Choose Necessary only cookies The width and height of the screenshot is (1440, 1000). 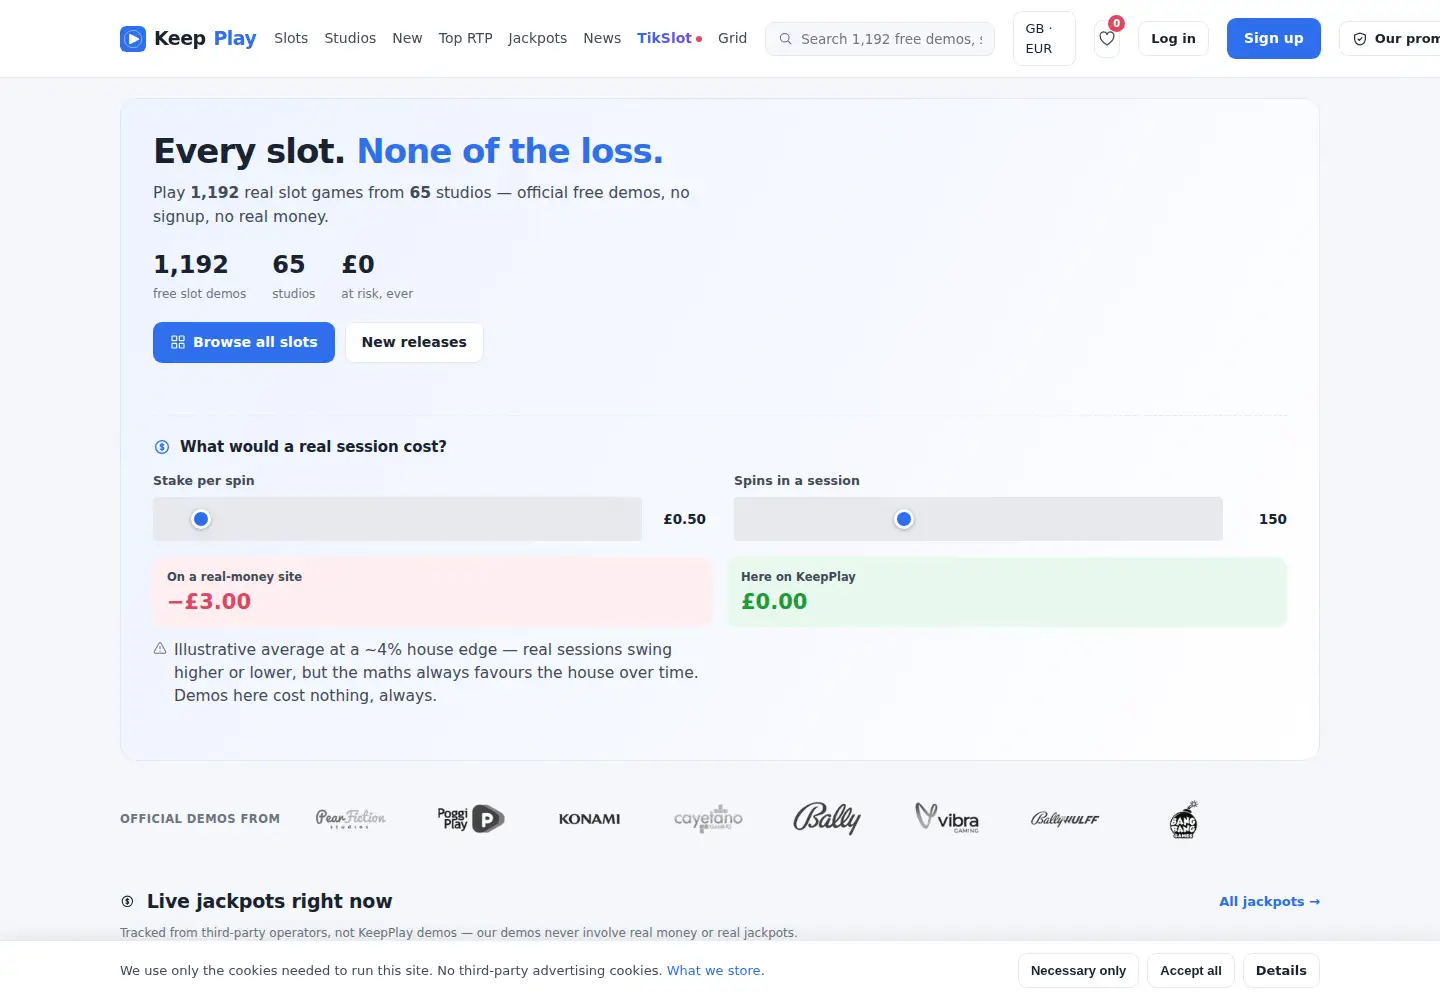coord(1078,971)
